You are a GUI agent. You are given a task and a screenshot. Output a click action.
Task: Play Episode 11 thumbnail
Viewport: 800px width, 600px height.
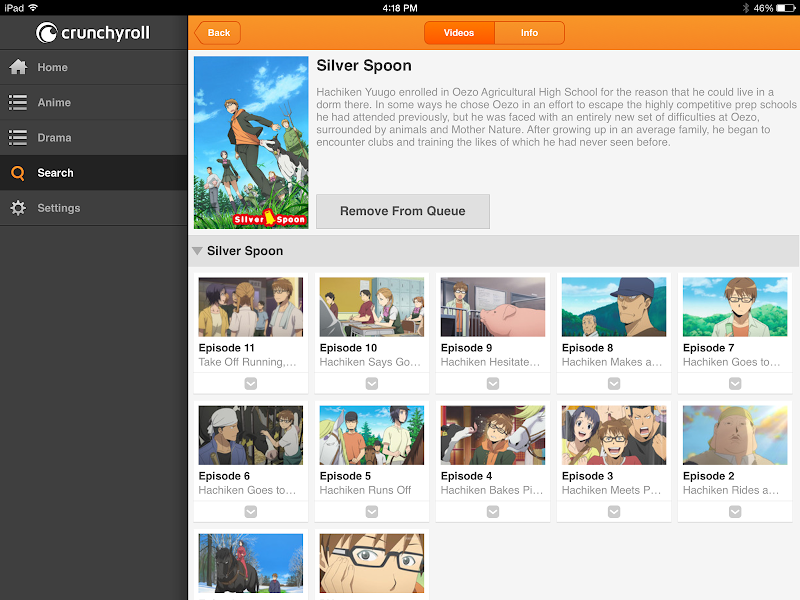251,307
